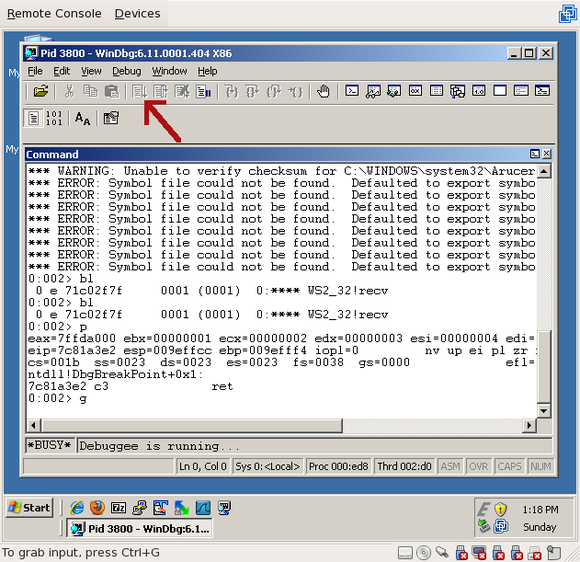Open the View menu

(x=91, y=71)
